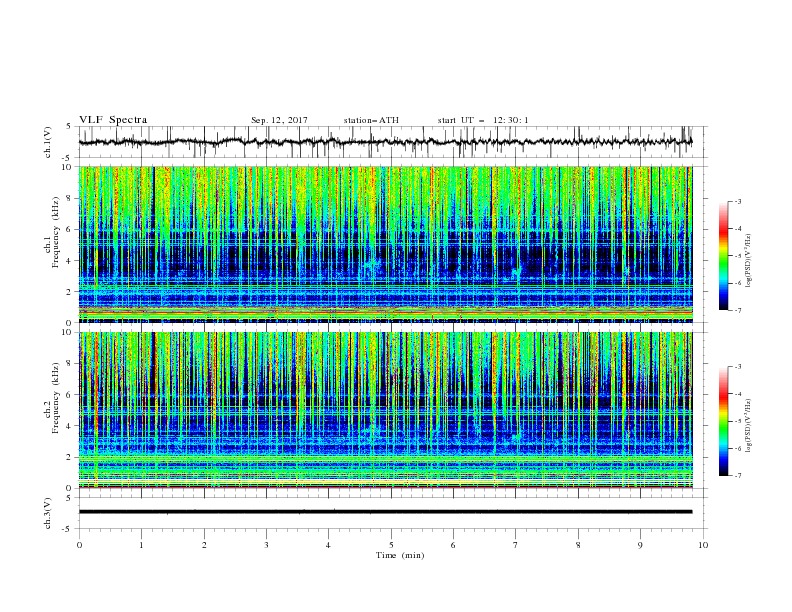Screen dimensions: 792x612
Task: Click time axis tick label "10"
Action: [x=703, y=545]
